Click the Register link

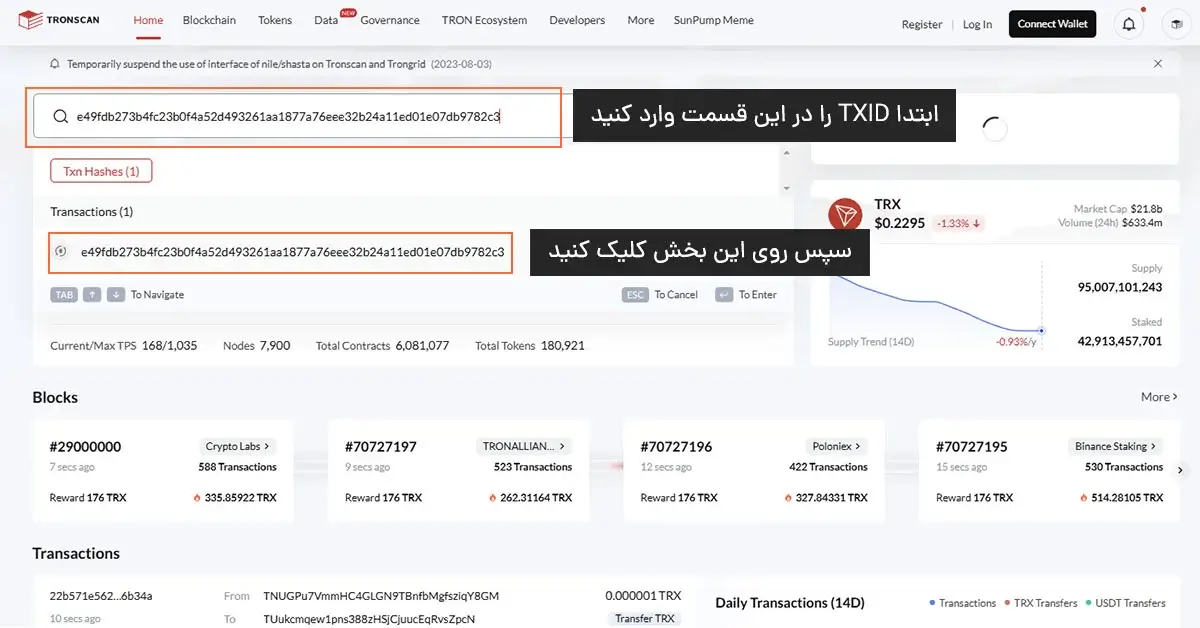tap(922, 24)
